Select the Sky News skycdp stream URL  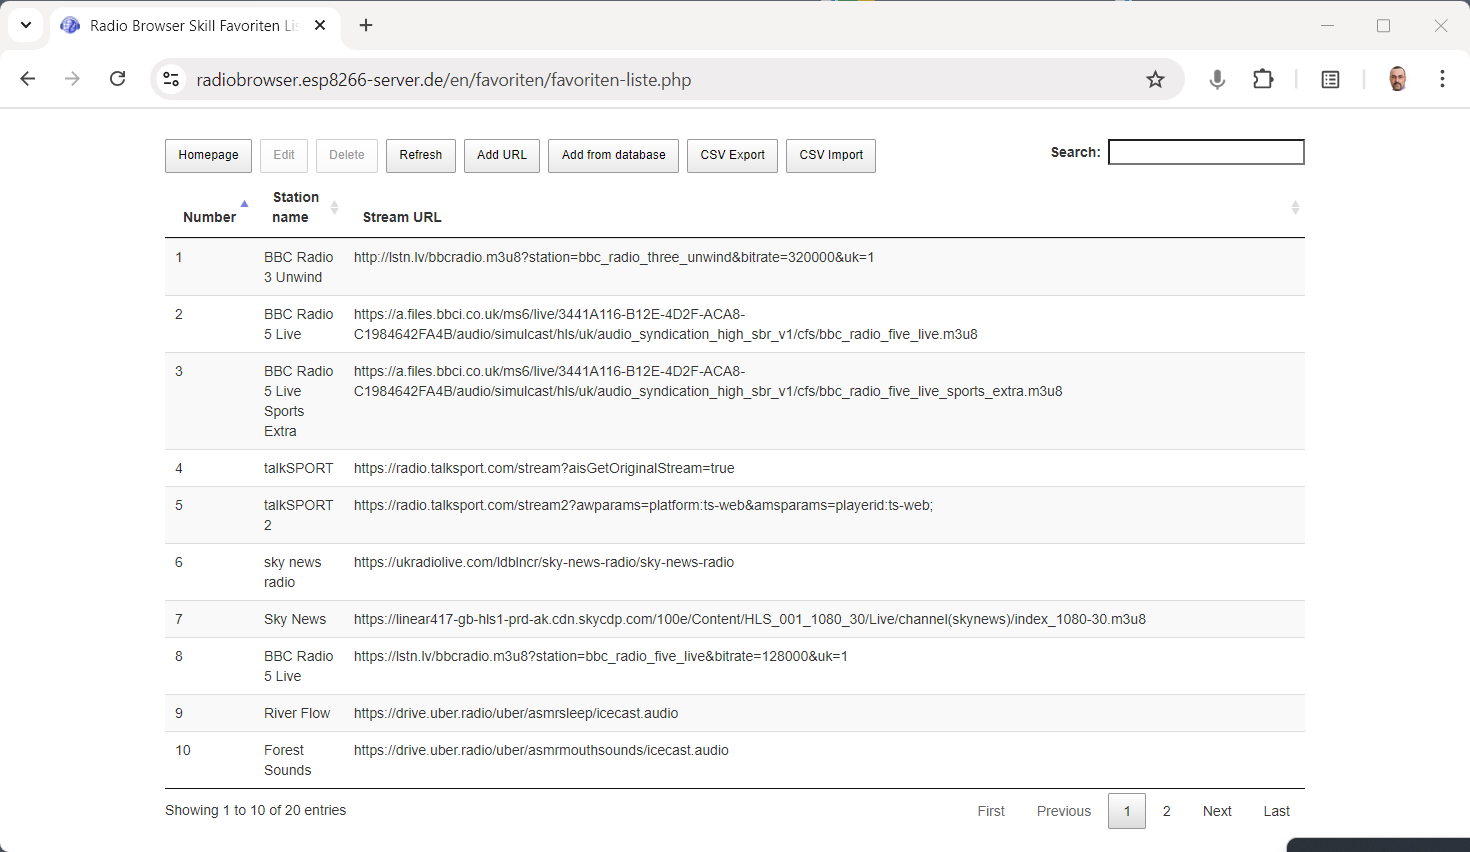click(750, 619)
